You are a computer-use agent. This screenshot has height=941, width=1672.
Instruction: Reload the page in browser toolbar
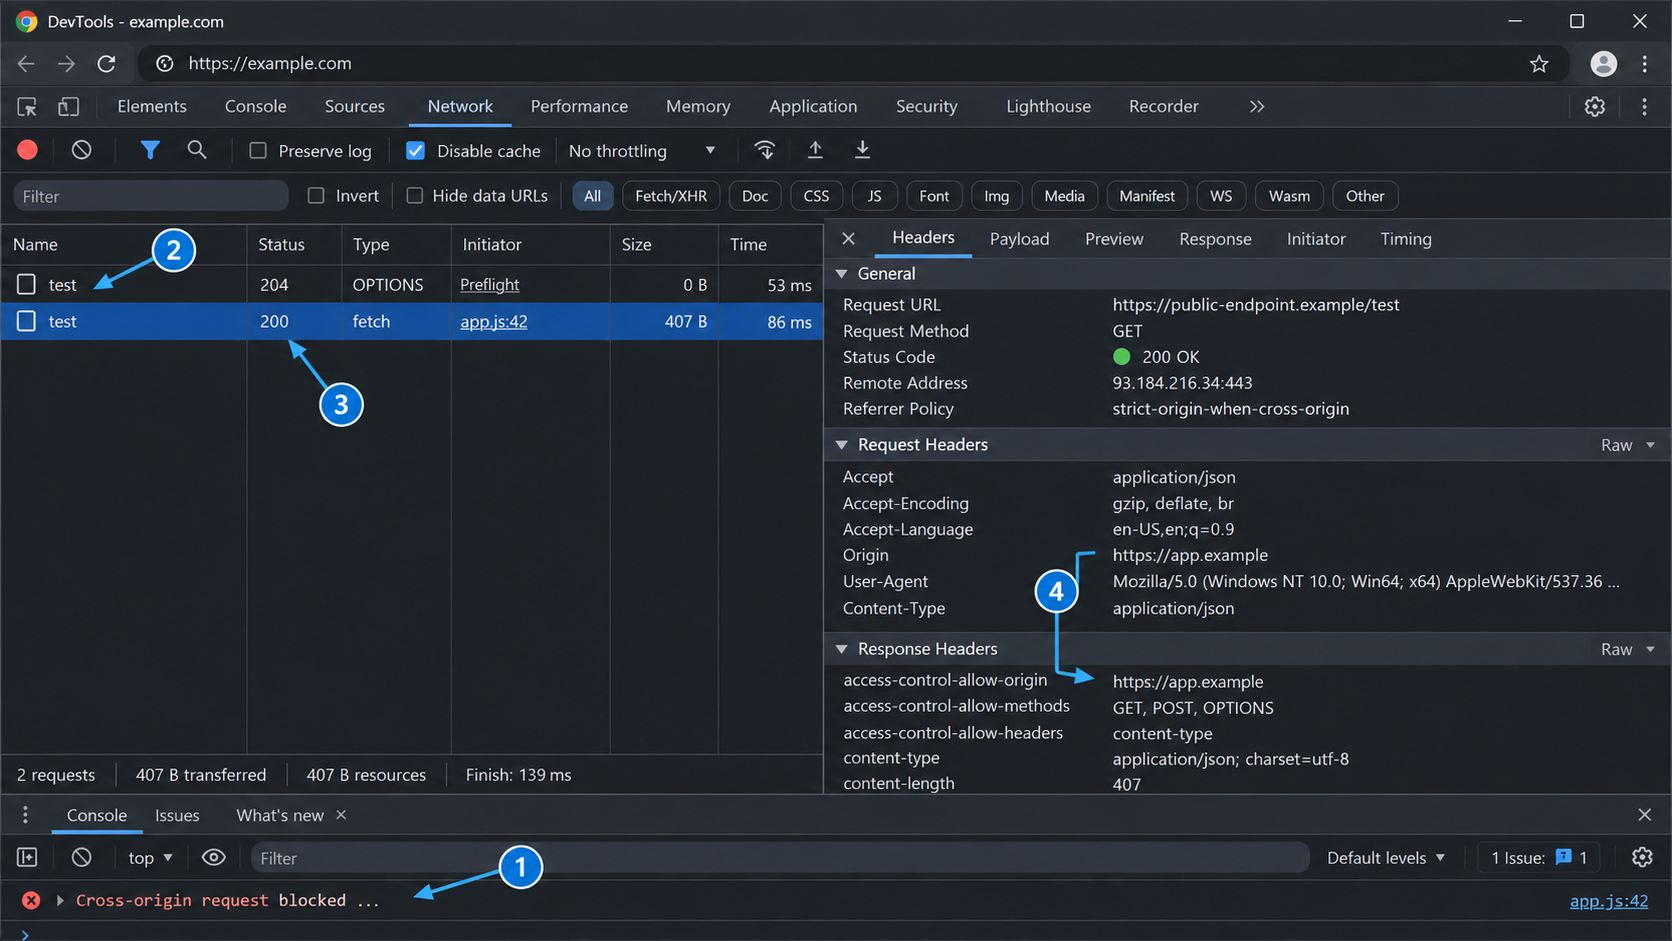click(x=107, y=63)
